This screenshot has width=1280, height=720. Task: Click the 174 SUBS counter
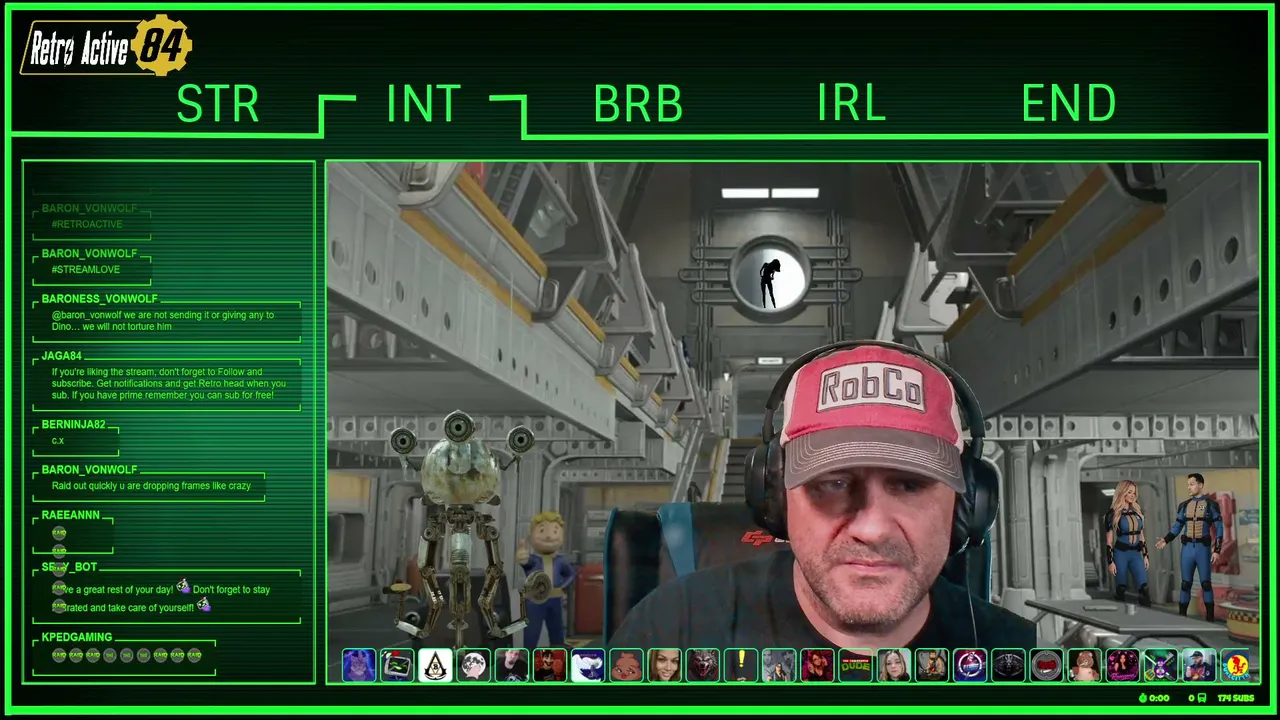1235,698
